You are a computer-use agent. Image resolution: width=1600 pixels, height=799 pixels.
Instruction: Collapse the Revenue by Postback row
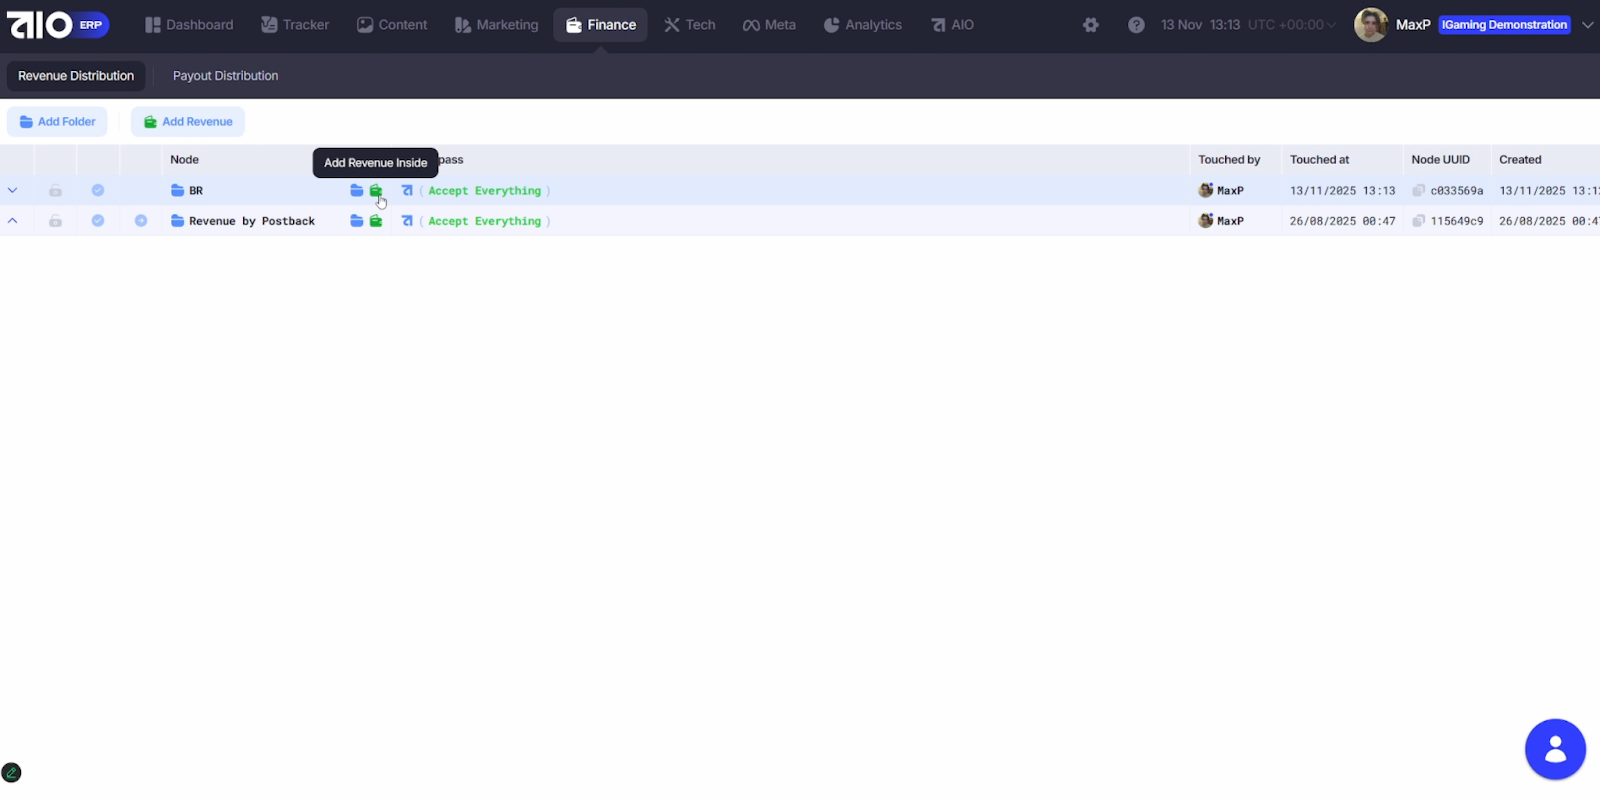pos(13,221)
